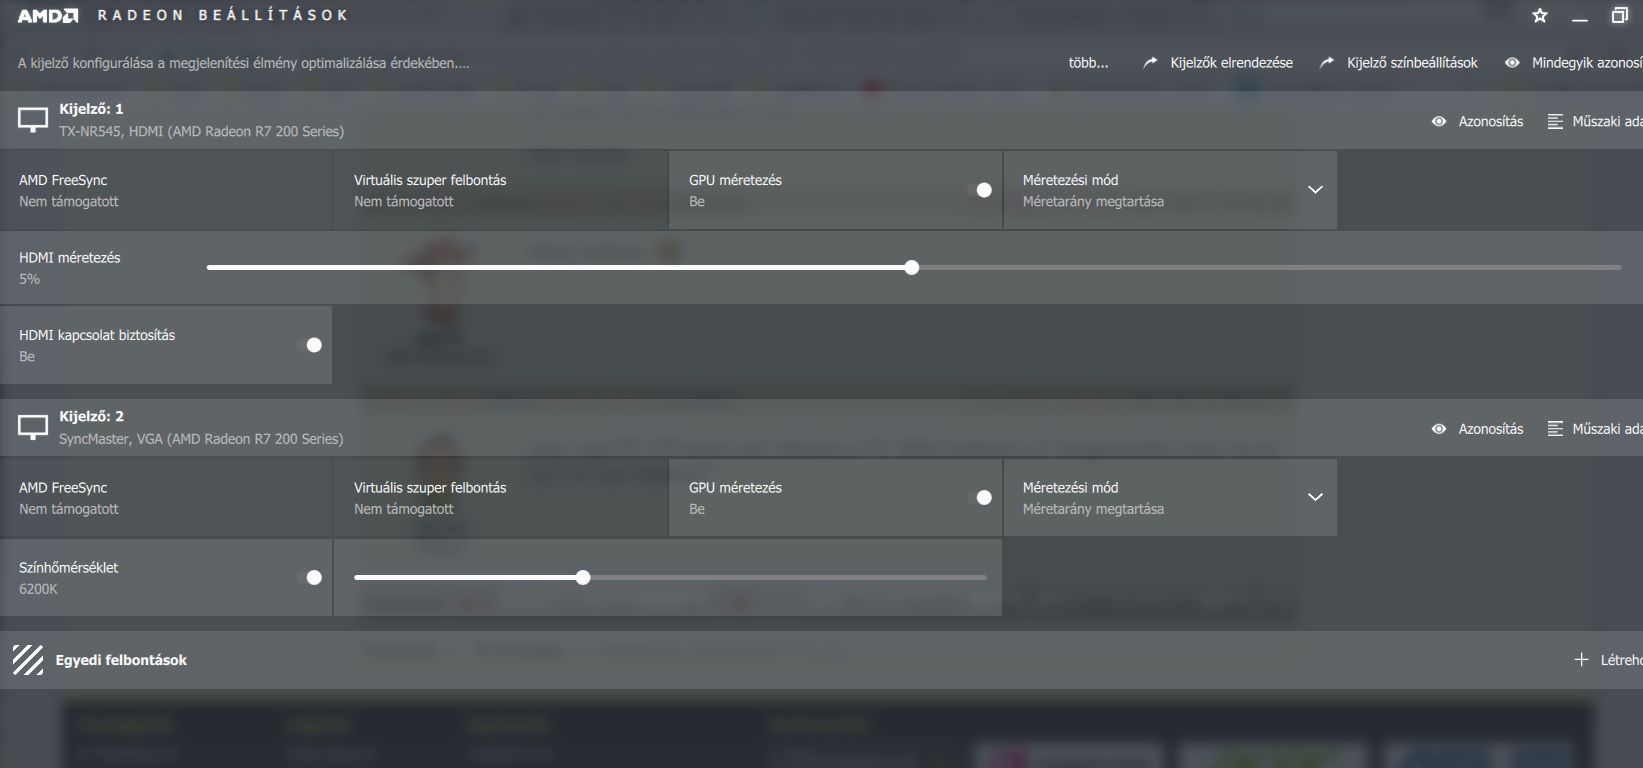The height and width of the screenshot is (768, 1643).
Task: Click the Egyedi felbontások striped icon
Action: click(28, 660)
